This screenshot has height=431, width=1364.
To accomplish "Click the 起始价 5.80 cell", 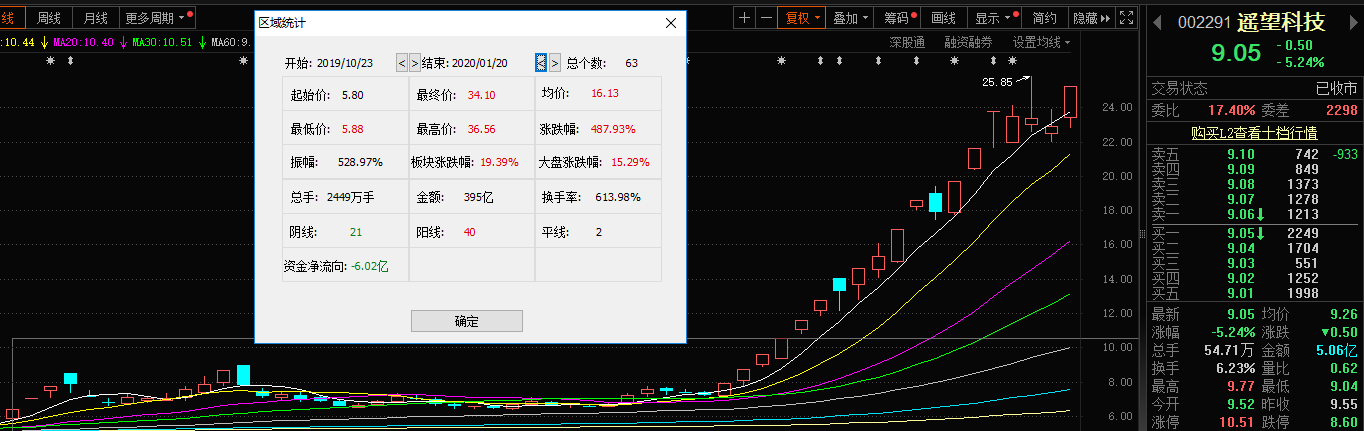I will point(346,93).
